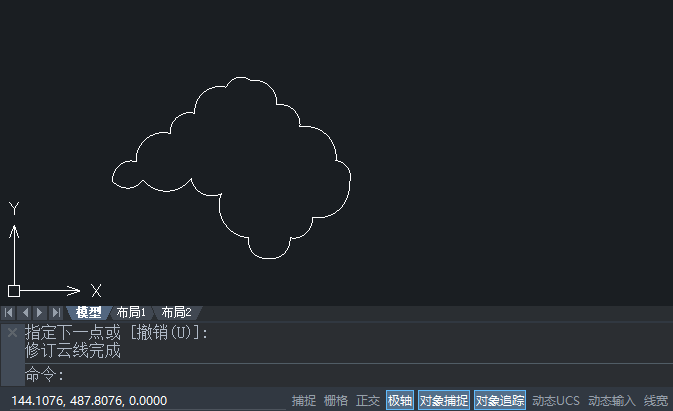
Task: Jump to last layout tab arrow
Action: pos(56,313)
